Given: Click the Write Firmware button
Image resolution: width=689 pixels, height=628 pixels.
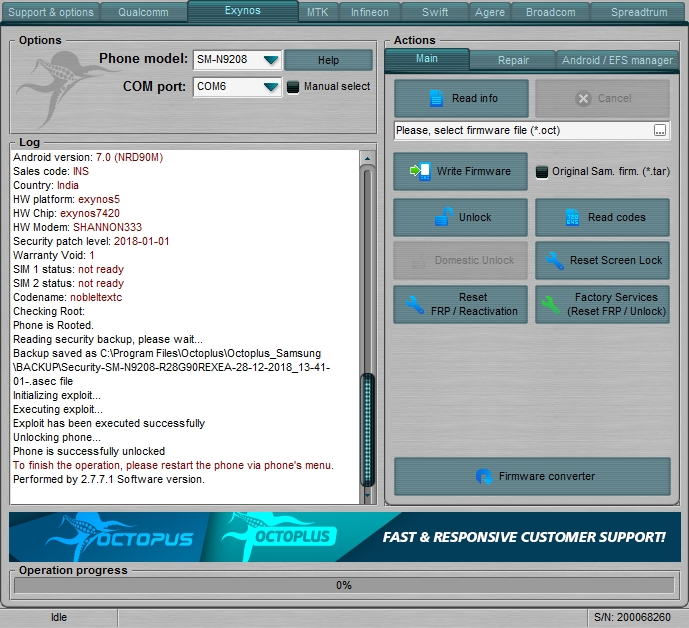Looking at the screenshot, I should pos(461,171).
